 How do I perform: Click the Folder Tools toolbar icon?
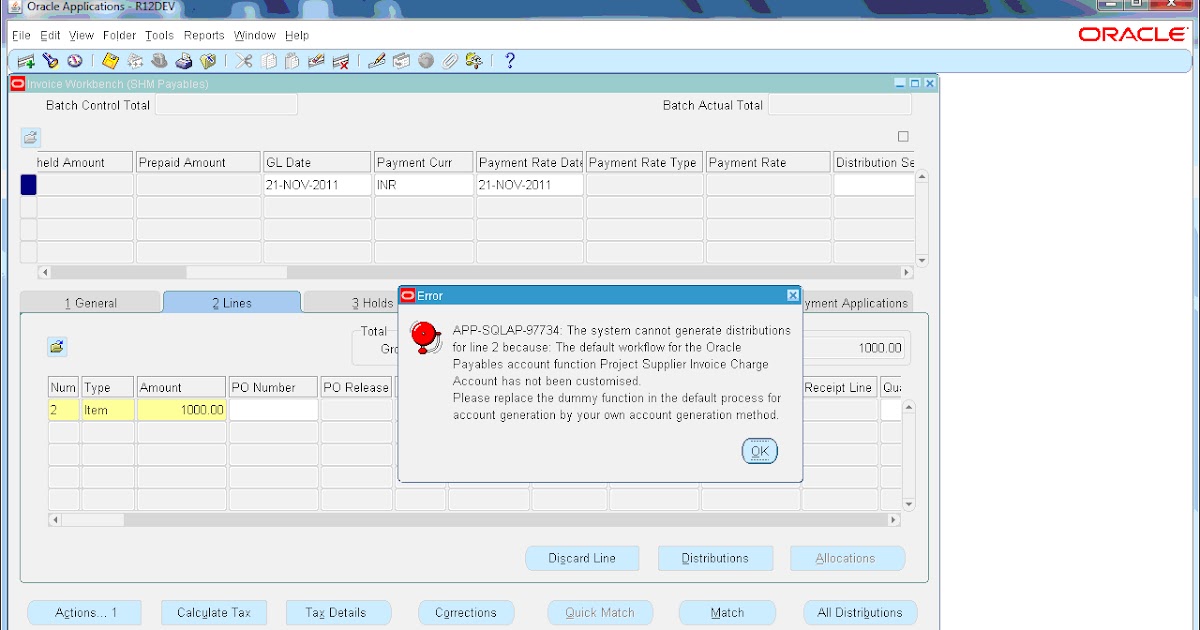pyautogui.click(x=474, y=61)
